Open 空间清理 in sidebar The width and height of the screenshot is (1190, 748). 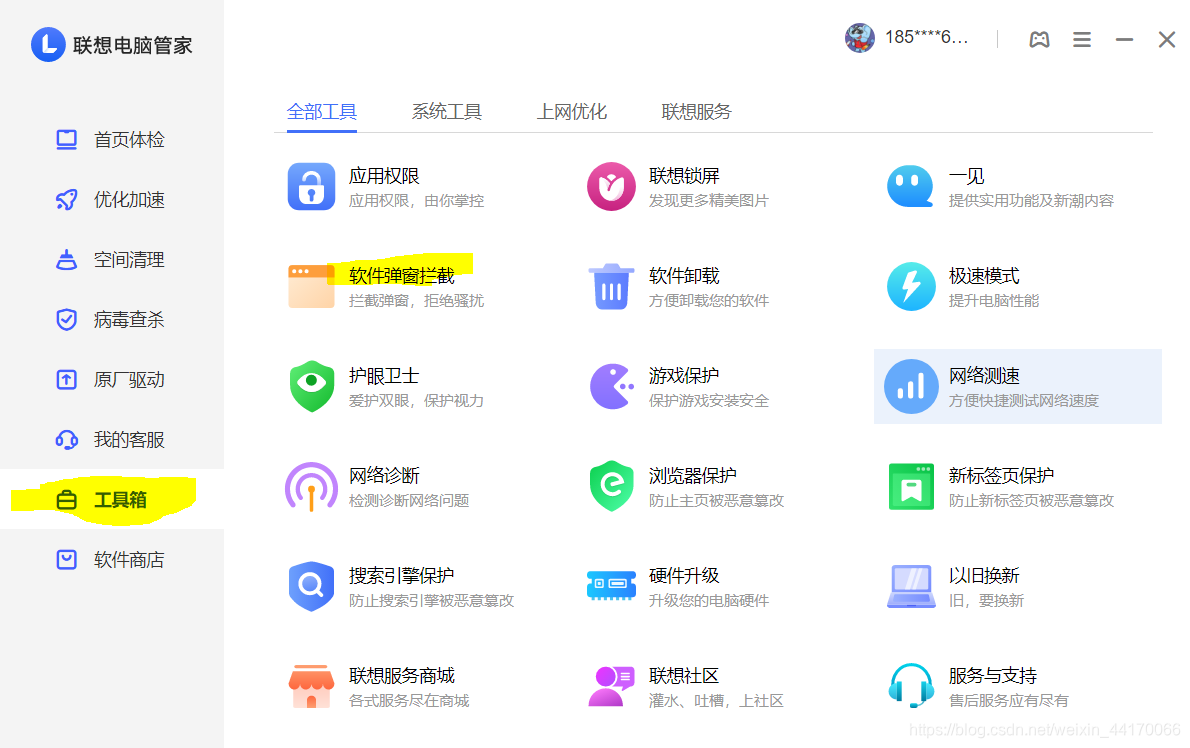[111, 259]
